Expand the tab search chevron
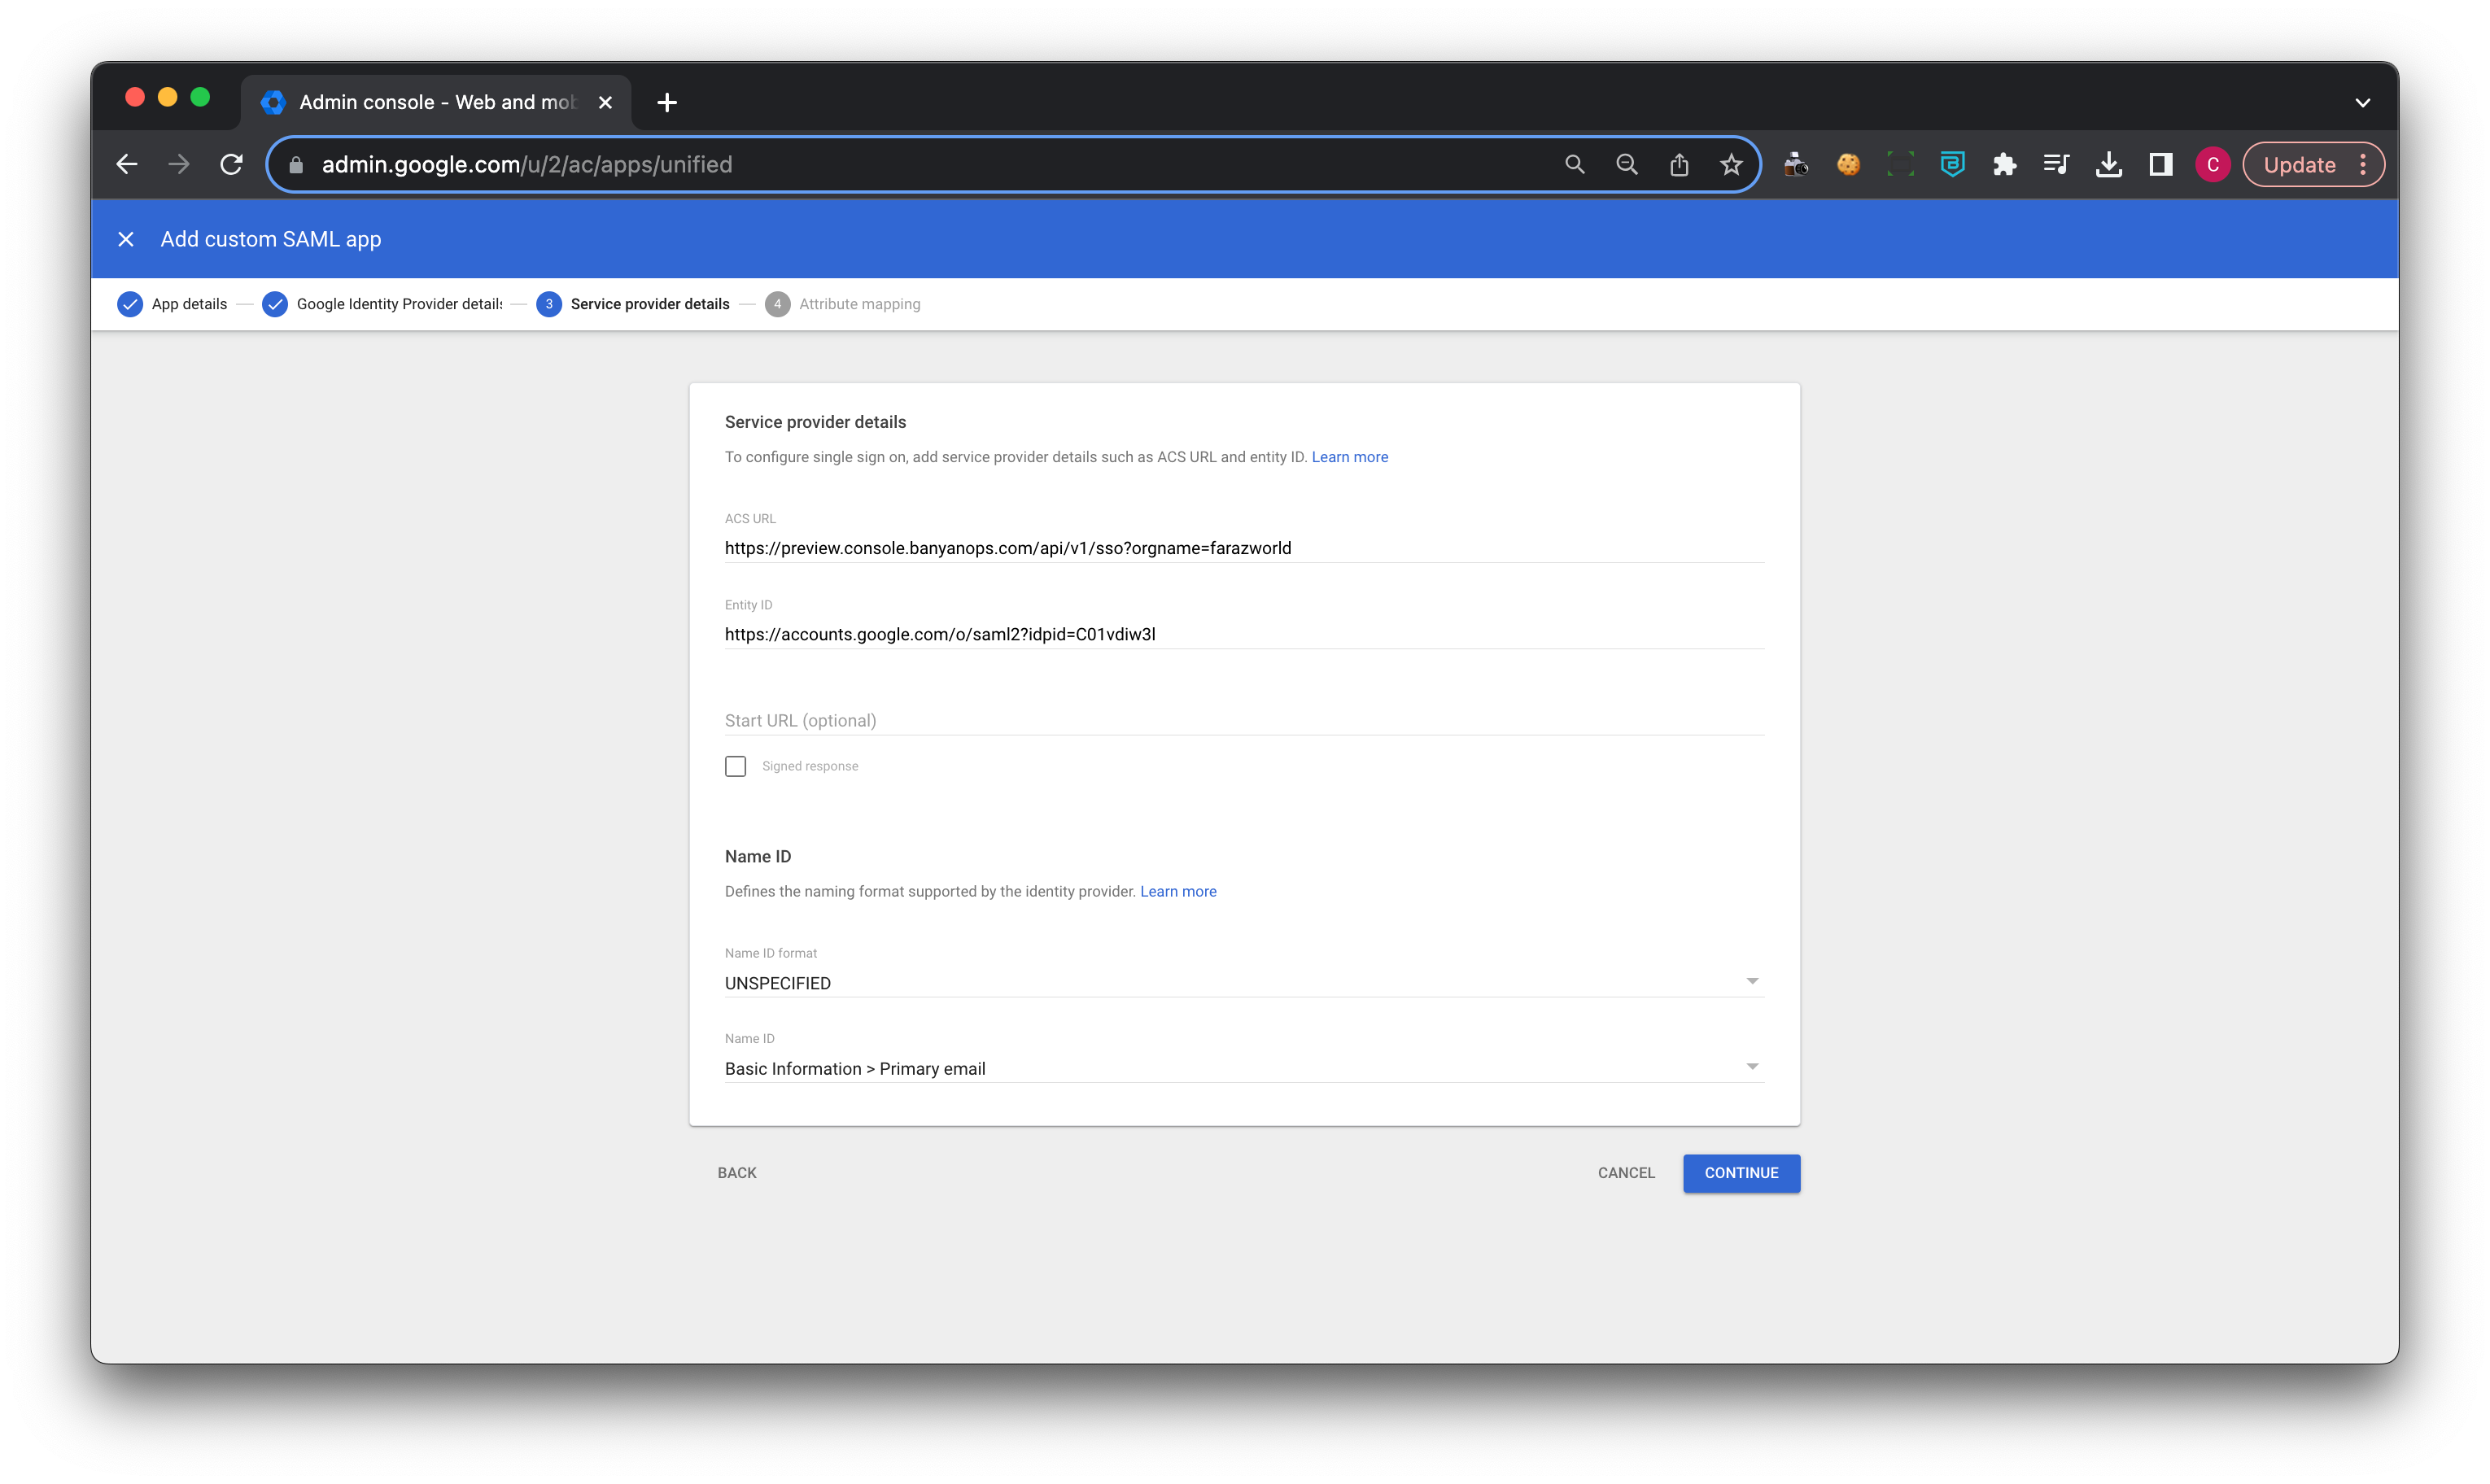Image resolution: width=2490 pixels, height=1484 pixels. point(2362,102)
